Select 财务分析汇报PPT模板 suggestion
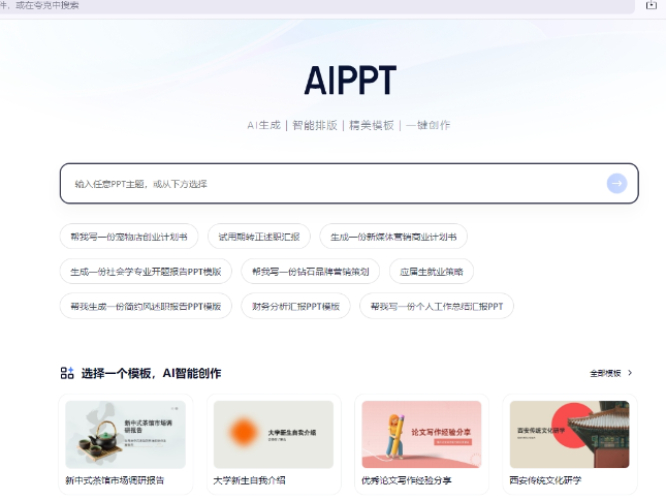This screenshot has height=500, width=666. click(296, 306)
